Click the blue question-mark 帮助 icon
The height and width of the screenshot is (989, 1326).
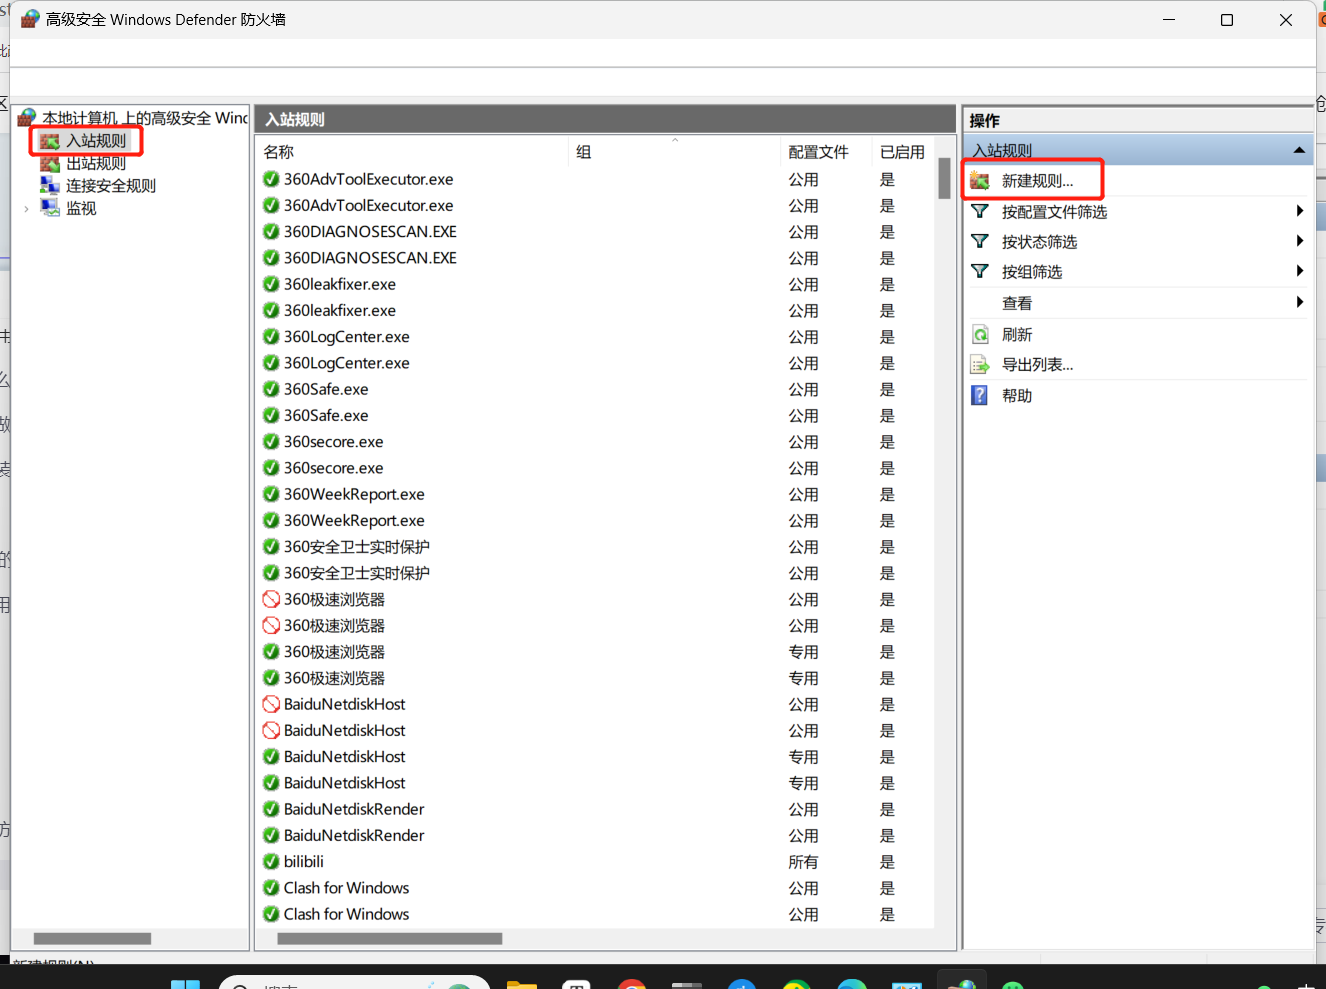[x=980, y=396]
